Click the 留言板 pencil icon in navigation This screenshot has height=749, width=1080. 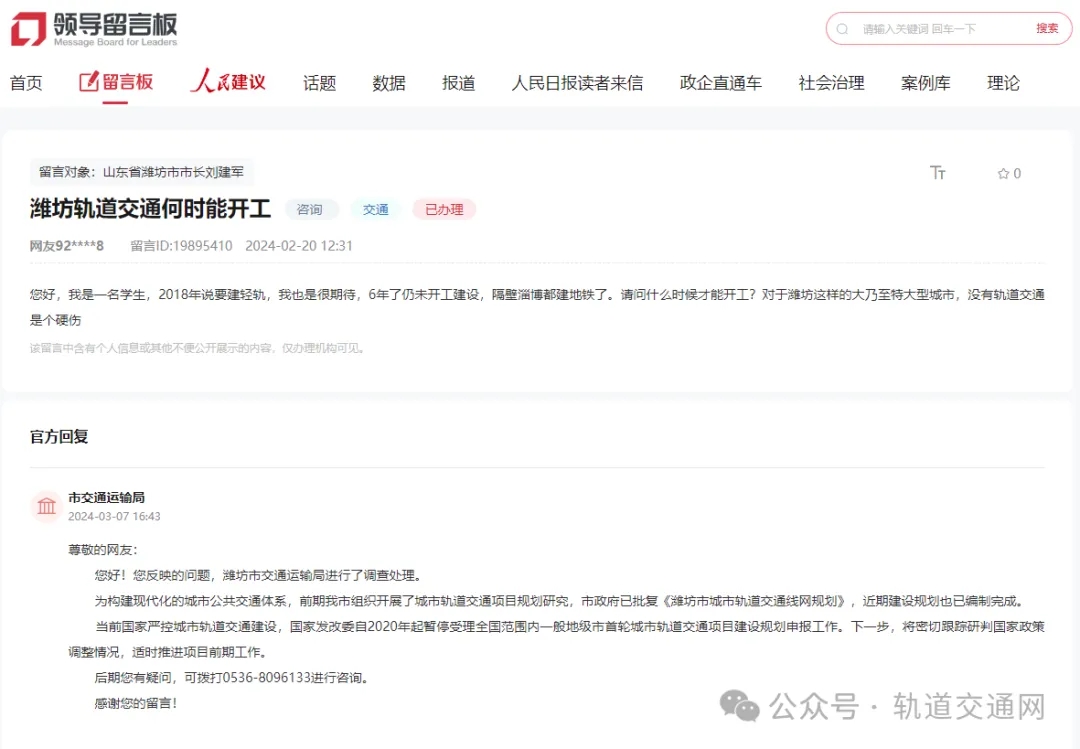[89, 82]
